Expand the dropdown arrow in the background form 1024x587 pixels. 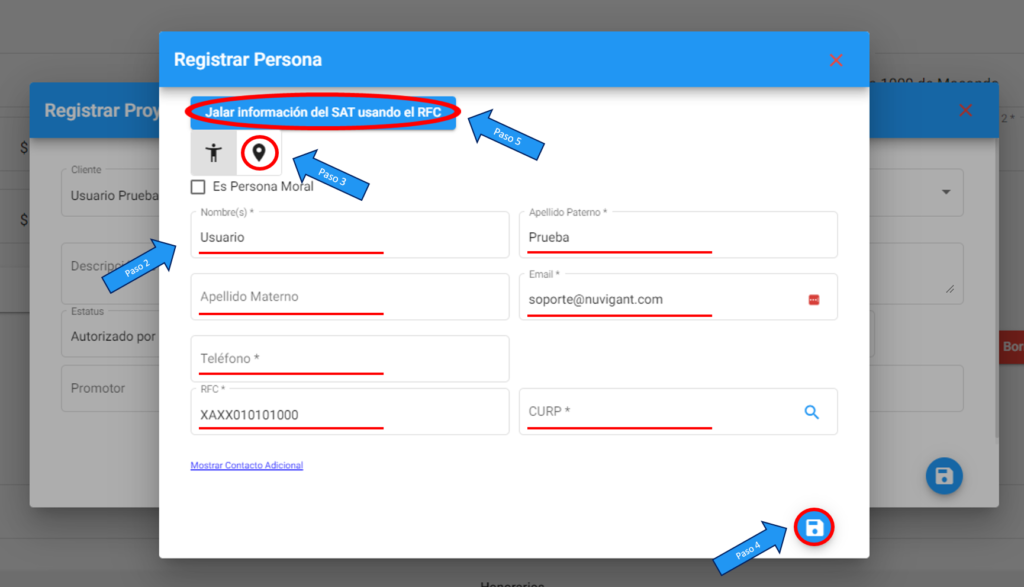click(946, 192)
